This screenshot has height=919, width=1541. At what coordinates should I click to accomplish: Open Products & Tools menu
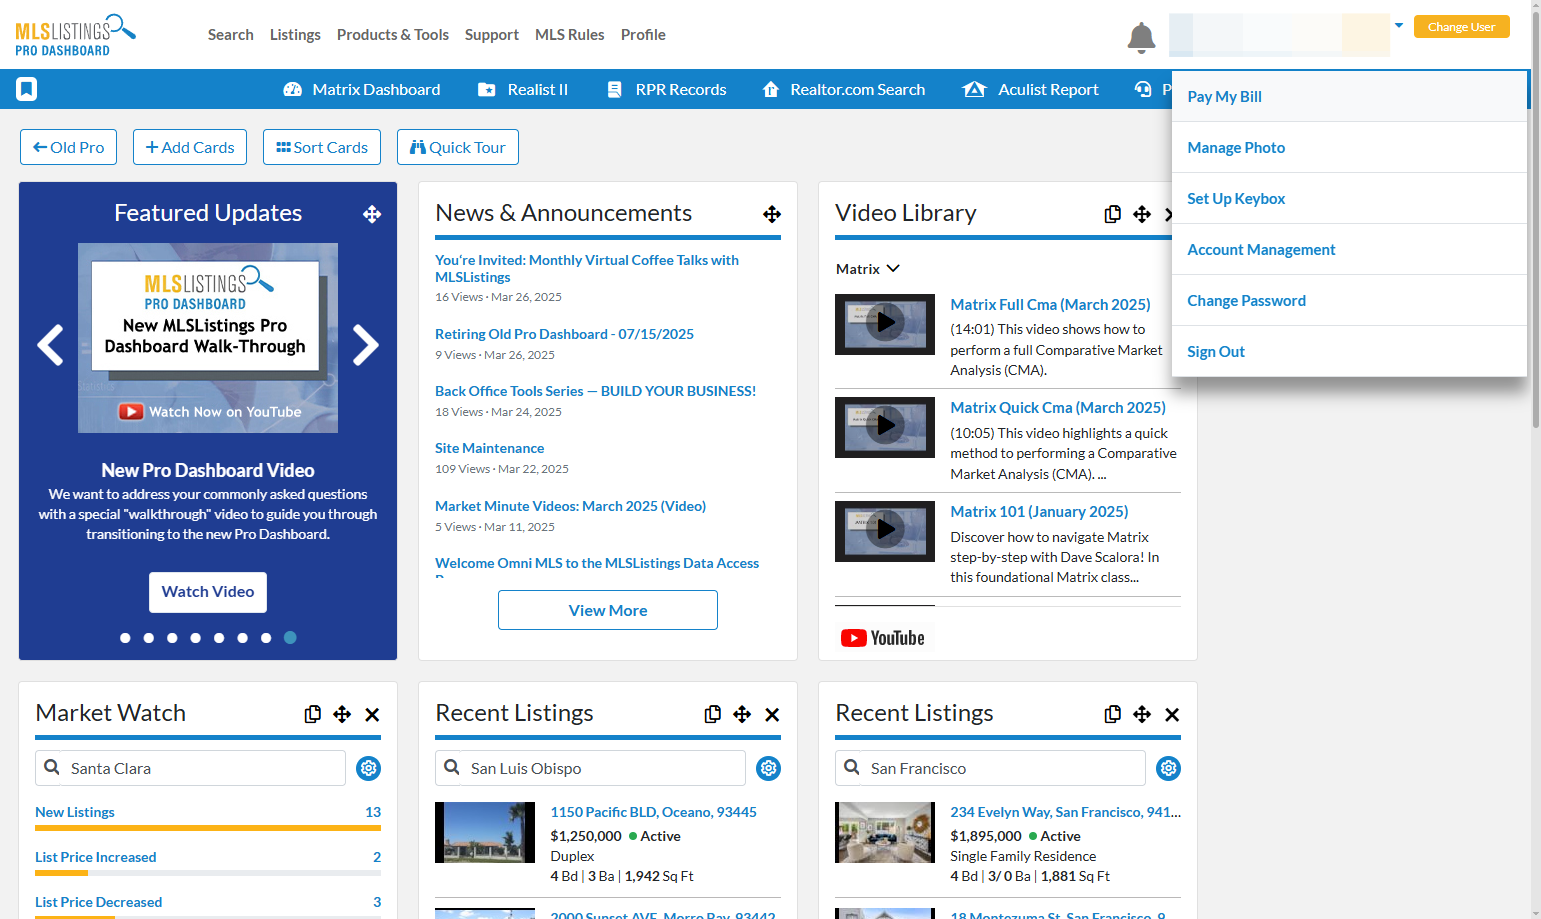click(393, 35)
